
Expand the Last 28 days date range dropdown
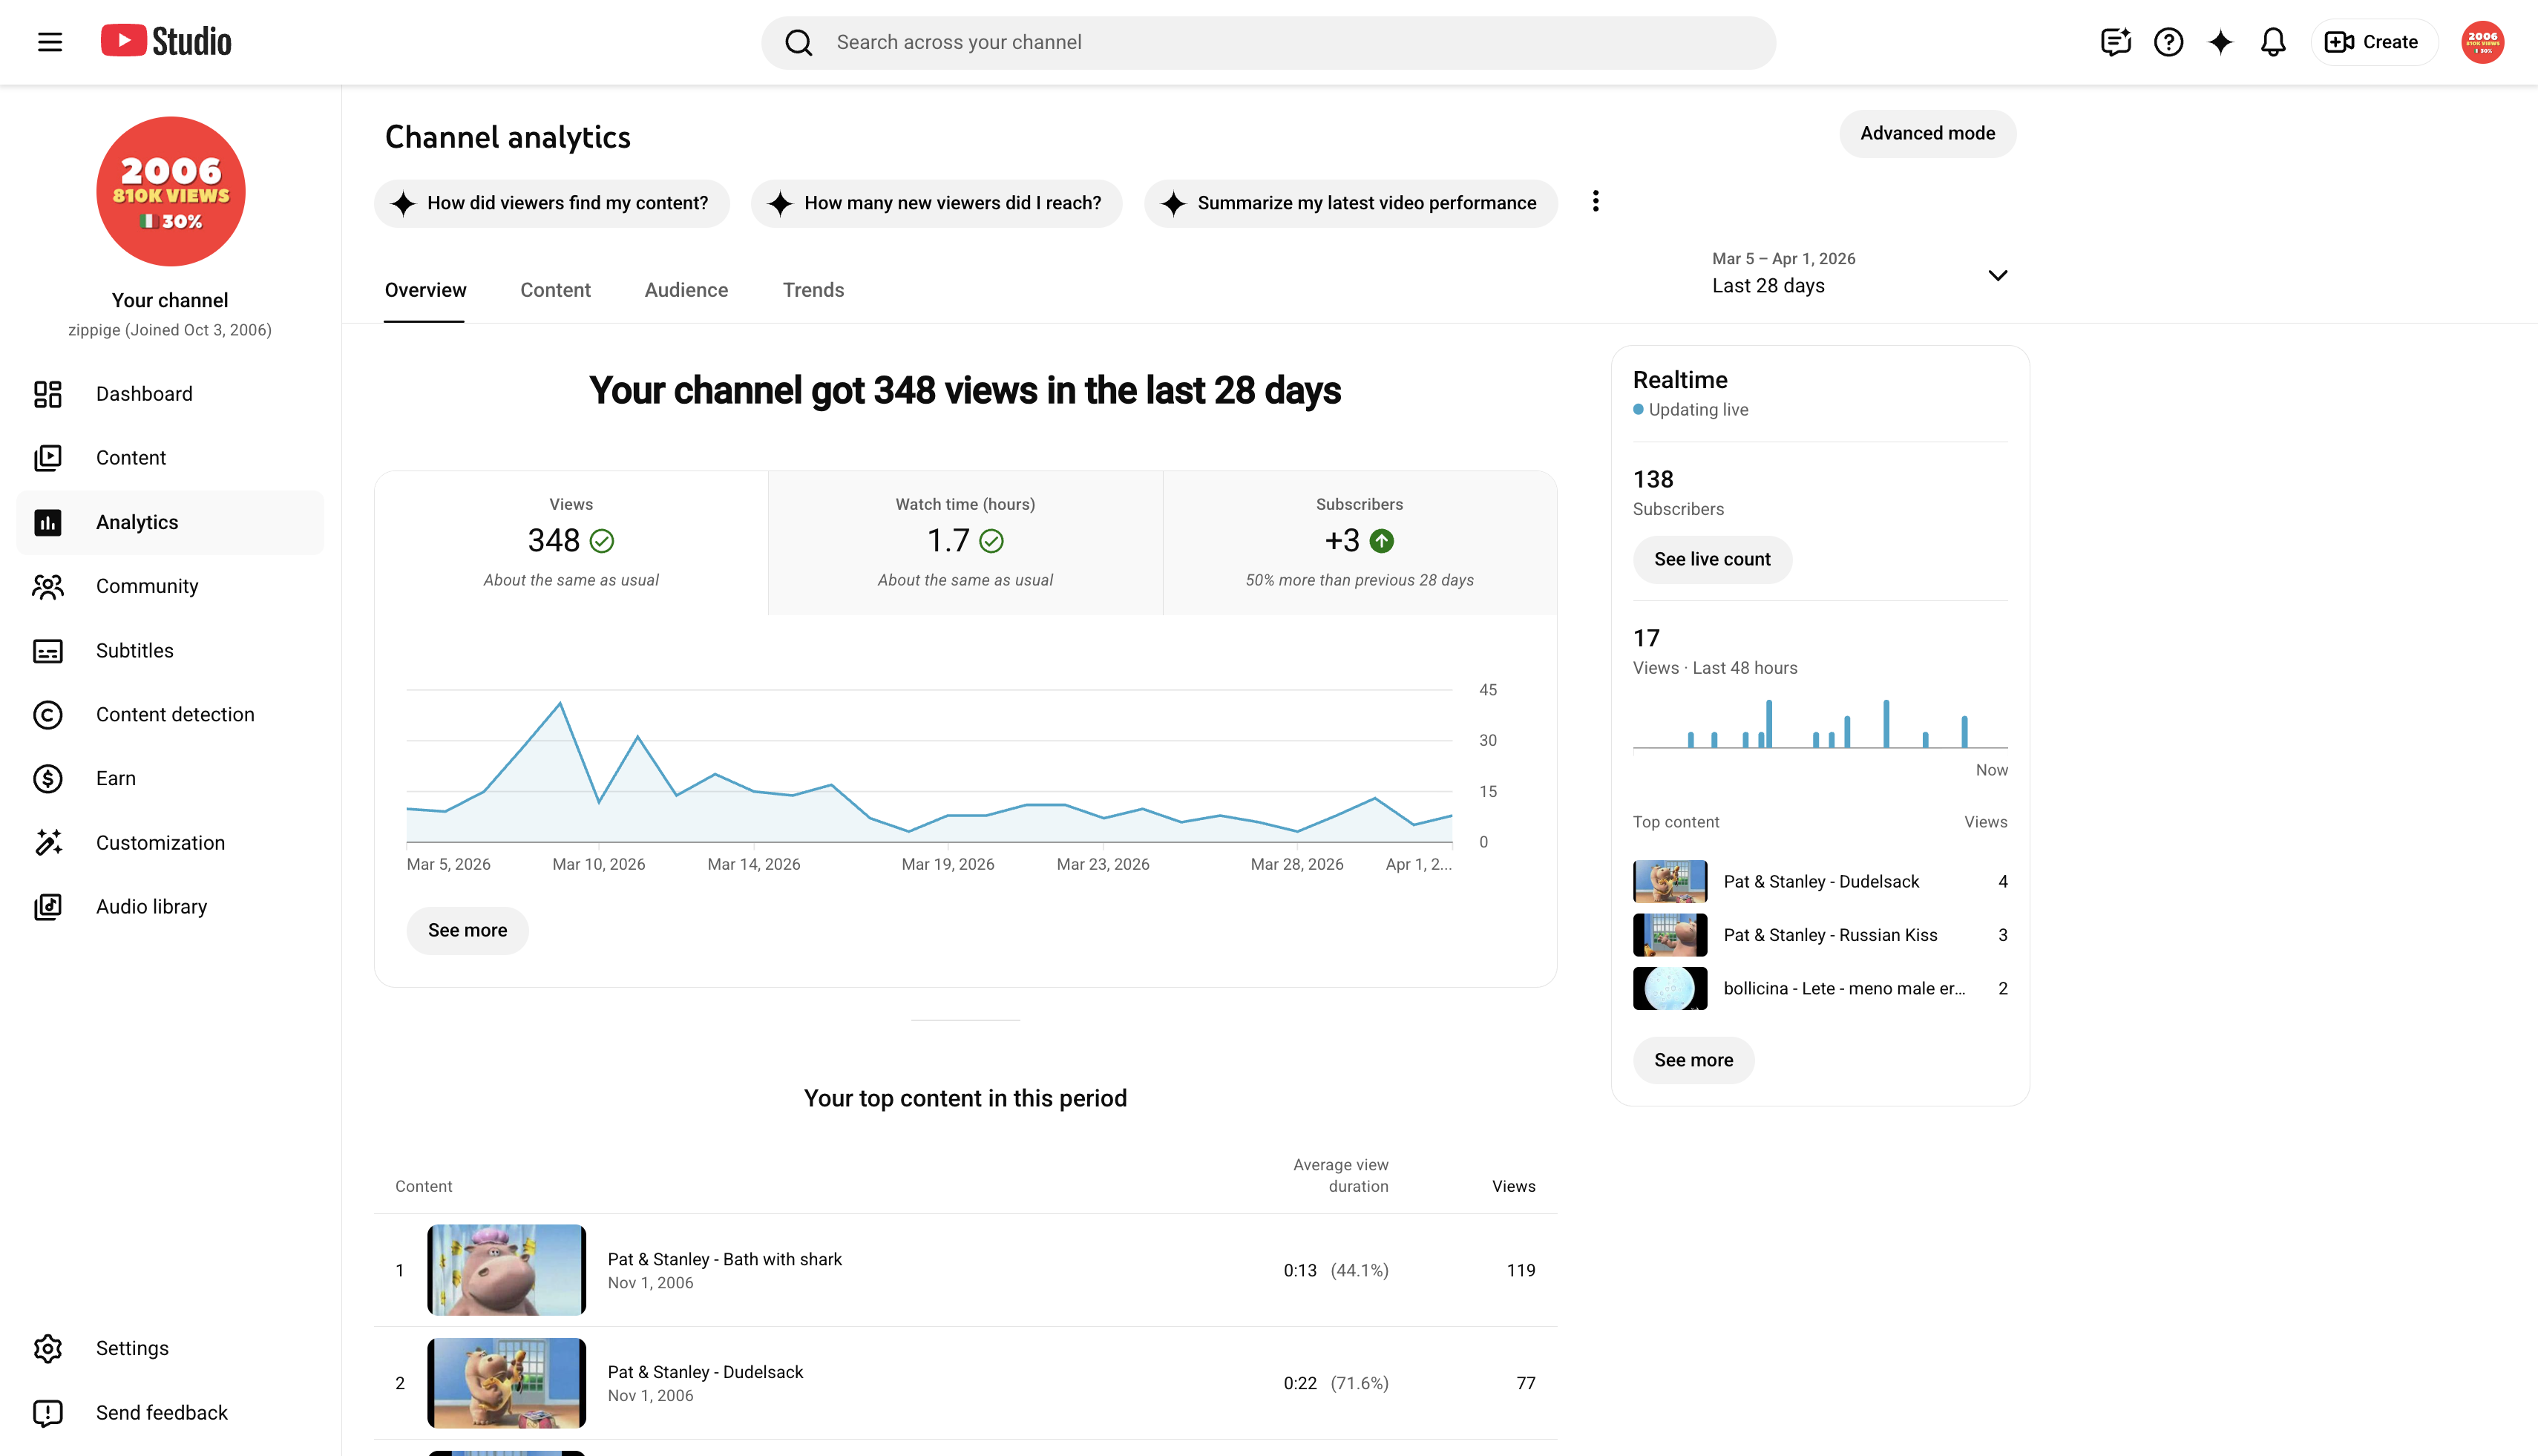1860,273
